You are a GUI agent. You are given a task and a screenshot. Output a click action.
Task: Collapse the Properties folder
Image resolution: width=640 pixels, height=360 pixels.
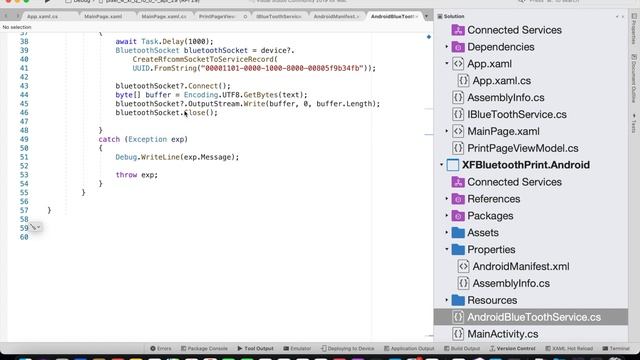tap(447, 249)
